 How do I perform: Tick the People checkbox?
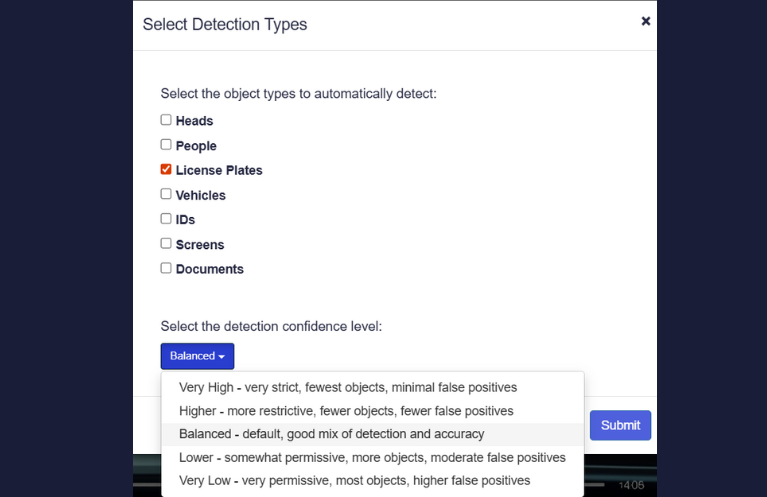(166, 145)
